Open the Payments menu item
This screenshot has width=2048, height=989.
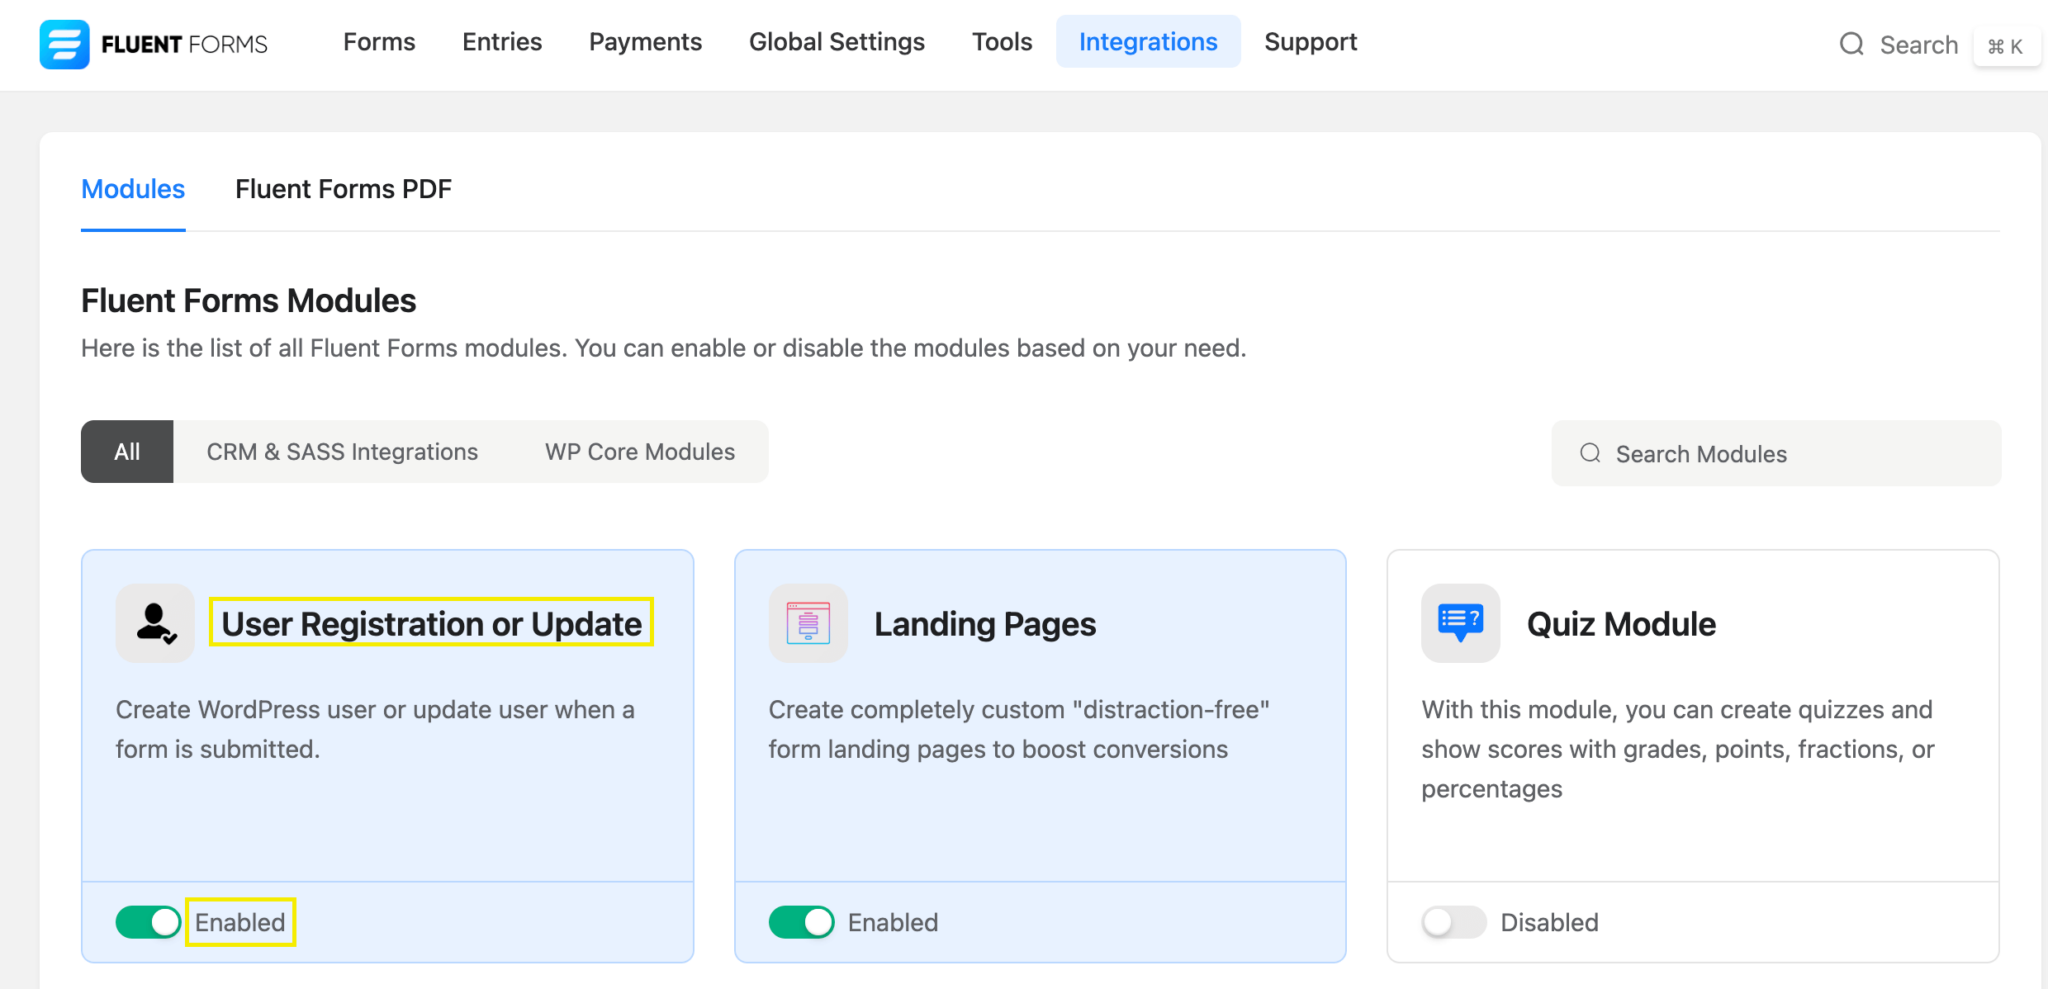[x=645, y=42]
